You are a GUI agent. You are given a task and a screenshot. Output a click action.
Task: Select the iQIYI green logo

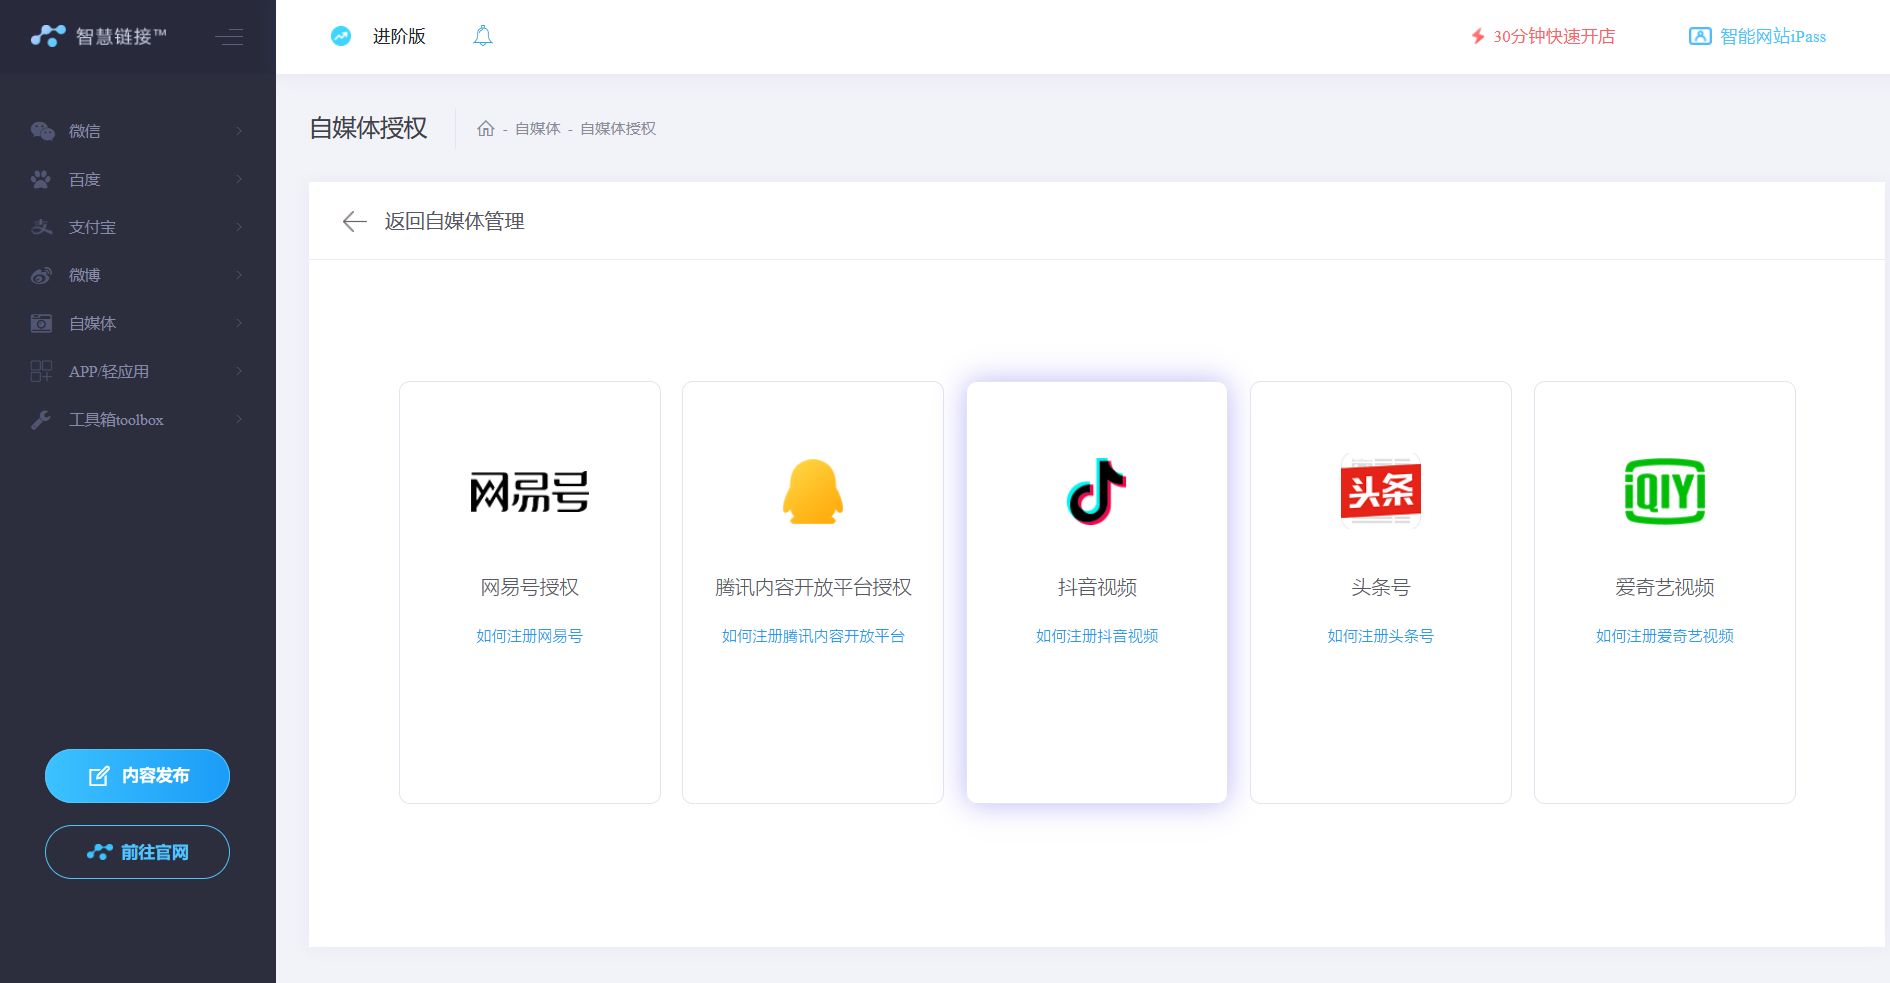pos(1664,491)
